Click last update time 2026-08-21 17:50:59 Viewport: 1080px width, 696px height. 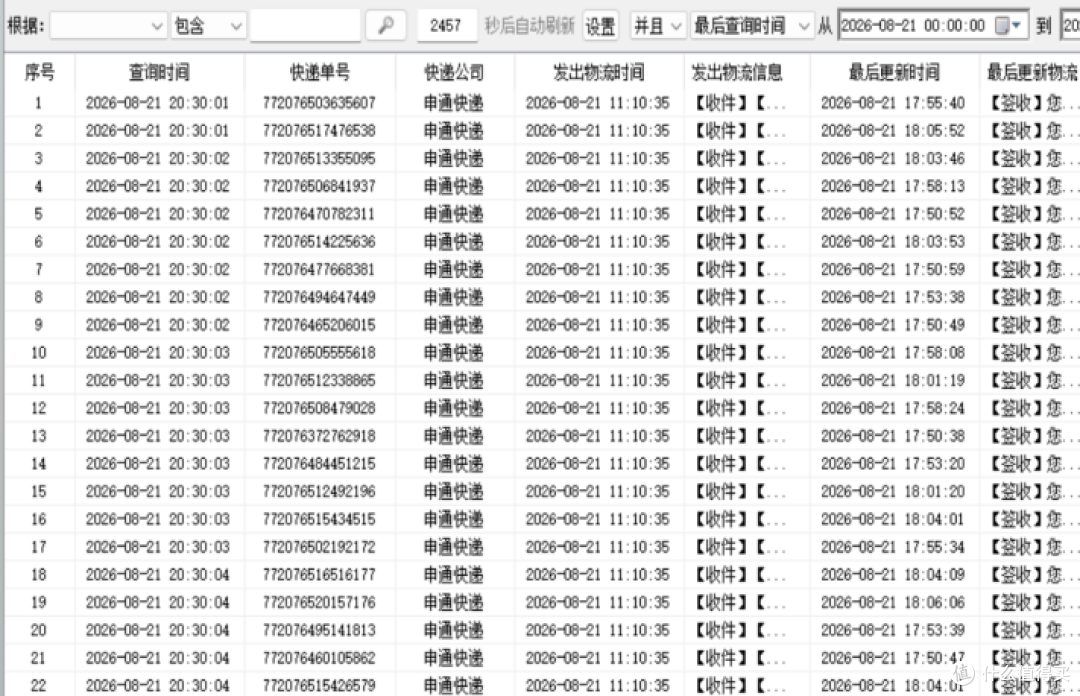pos(893,269)
